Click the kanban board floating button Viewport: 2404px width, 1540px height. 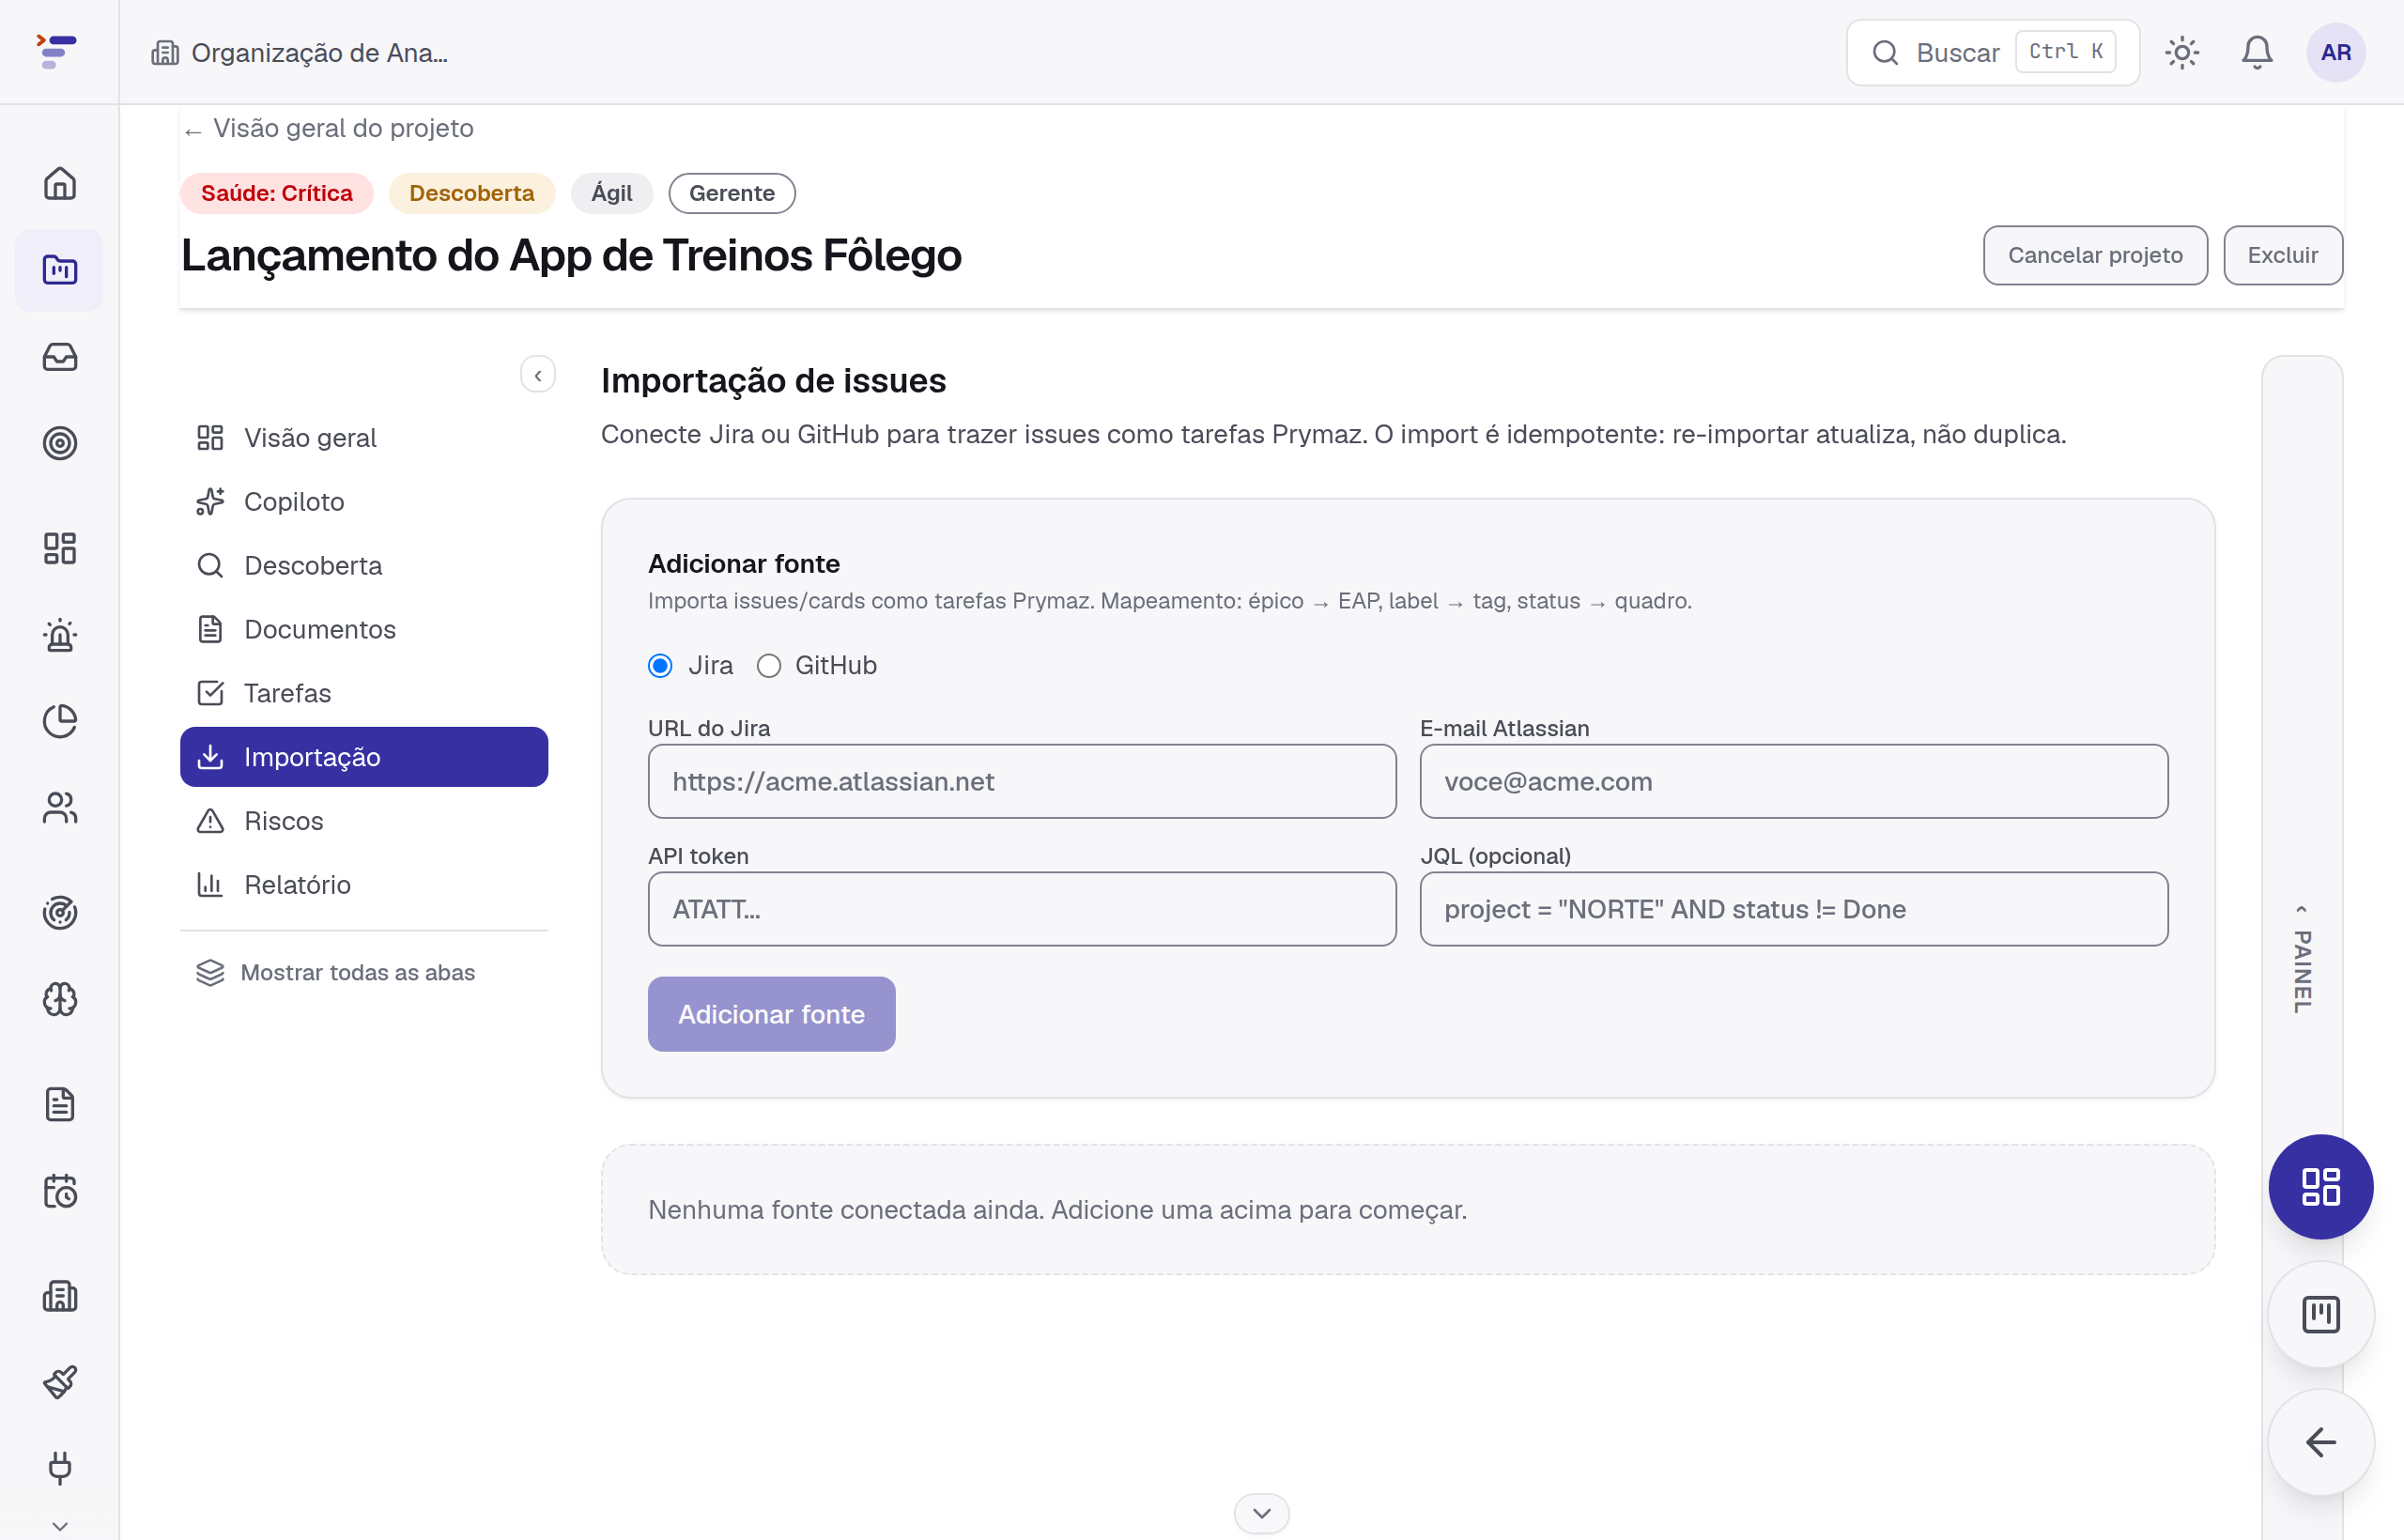click(x=2320, y=1314)
